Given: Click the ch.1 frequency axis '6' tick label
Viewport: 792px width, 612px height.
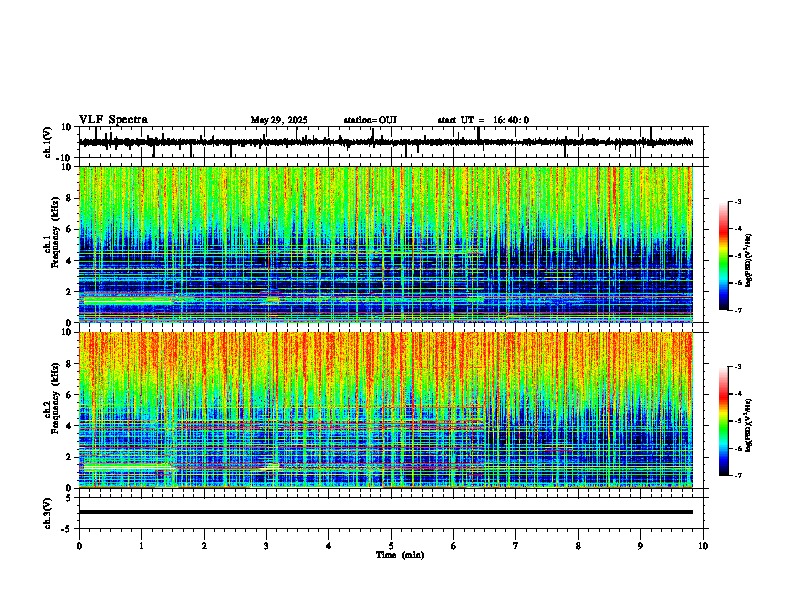Looking at the screenshot, I should point(69,229).
